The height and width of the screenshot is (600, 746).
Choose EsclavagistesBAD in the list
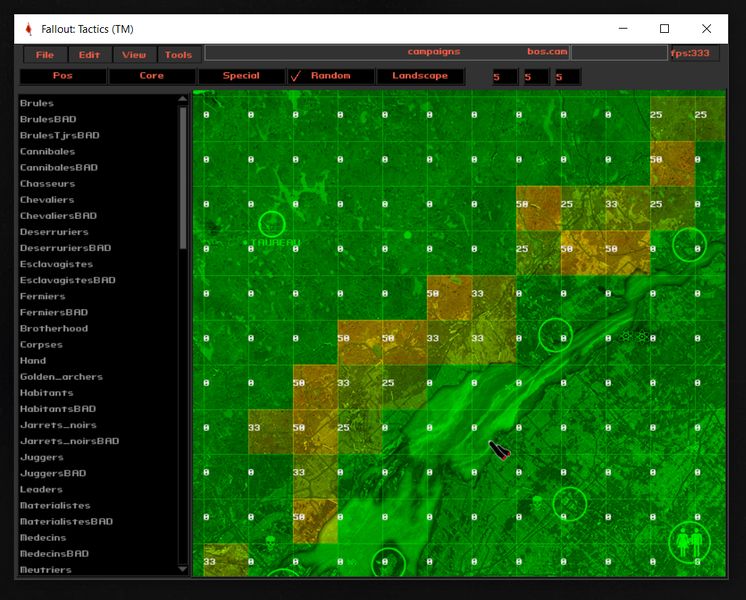68,280
